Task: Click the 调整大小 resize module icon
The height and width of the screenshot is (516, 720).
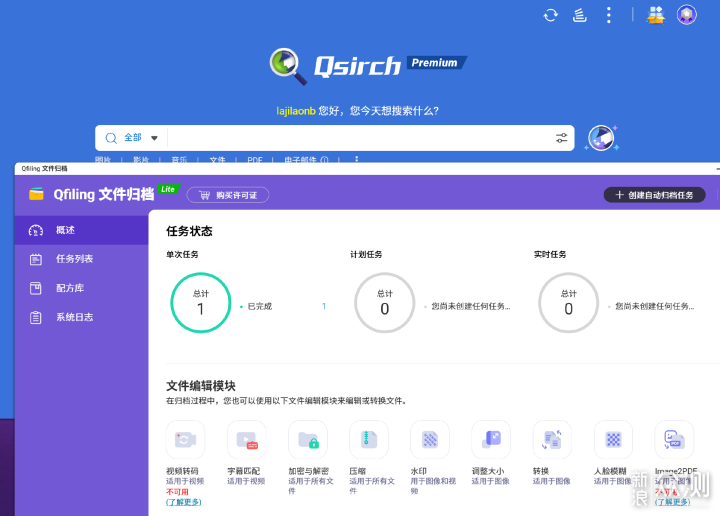Action: click(x=491, y=439)
